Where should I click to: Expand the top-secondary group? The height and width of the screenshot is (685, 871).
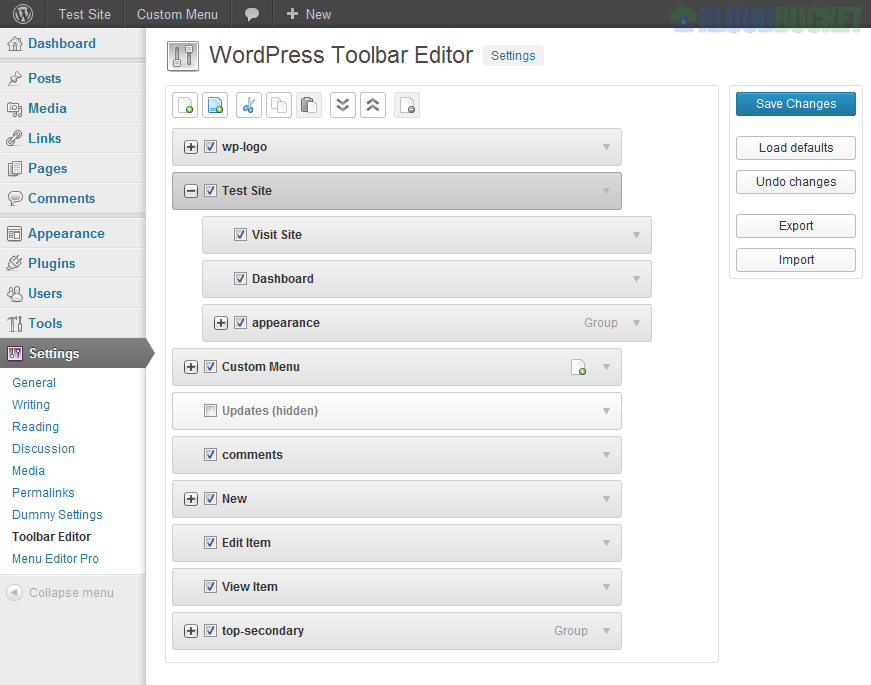click(x=190, y=631)
